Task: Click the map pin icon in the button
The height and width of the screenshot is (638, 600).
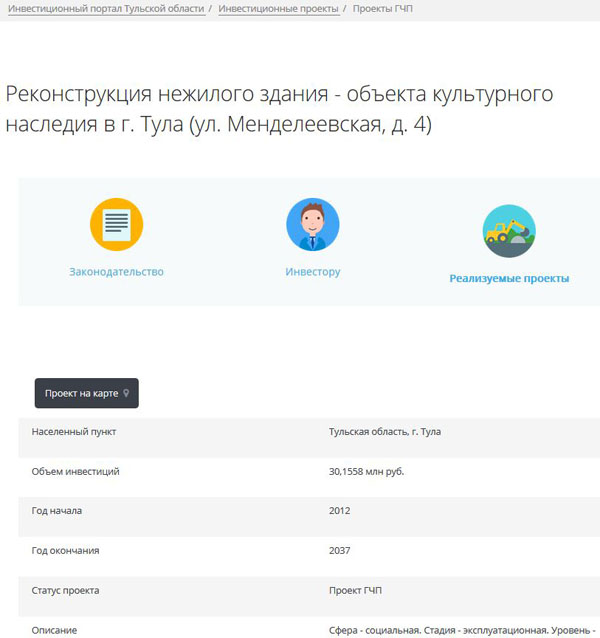Action: click(126, 394)
